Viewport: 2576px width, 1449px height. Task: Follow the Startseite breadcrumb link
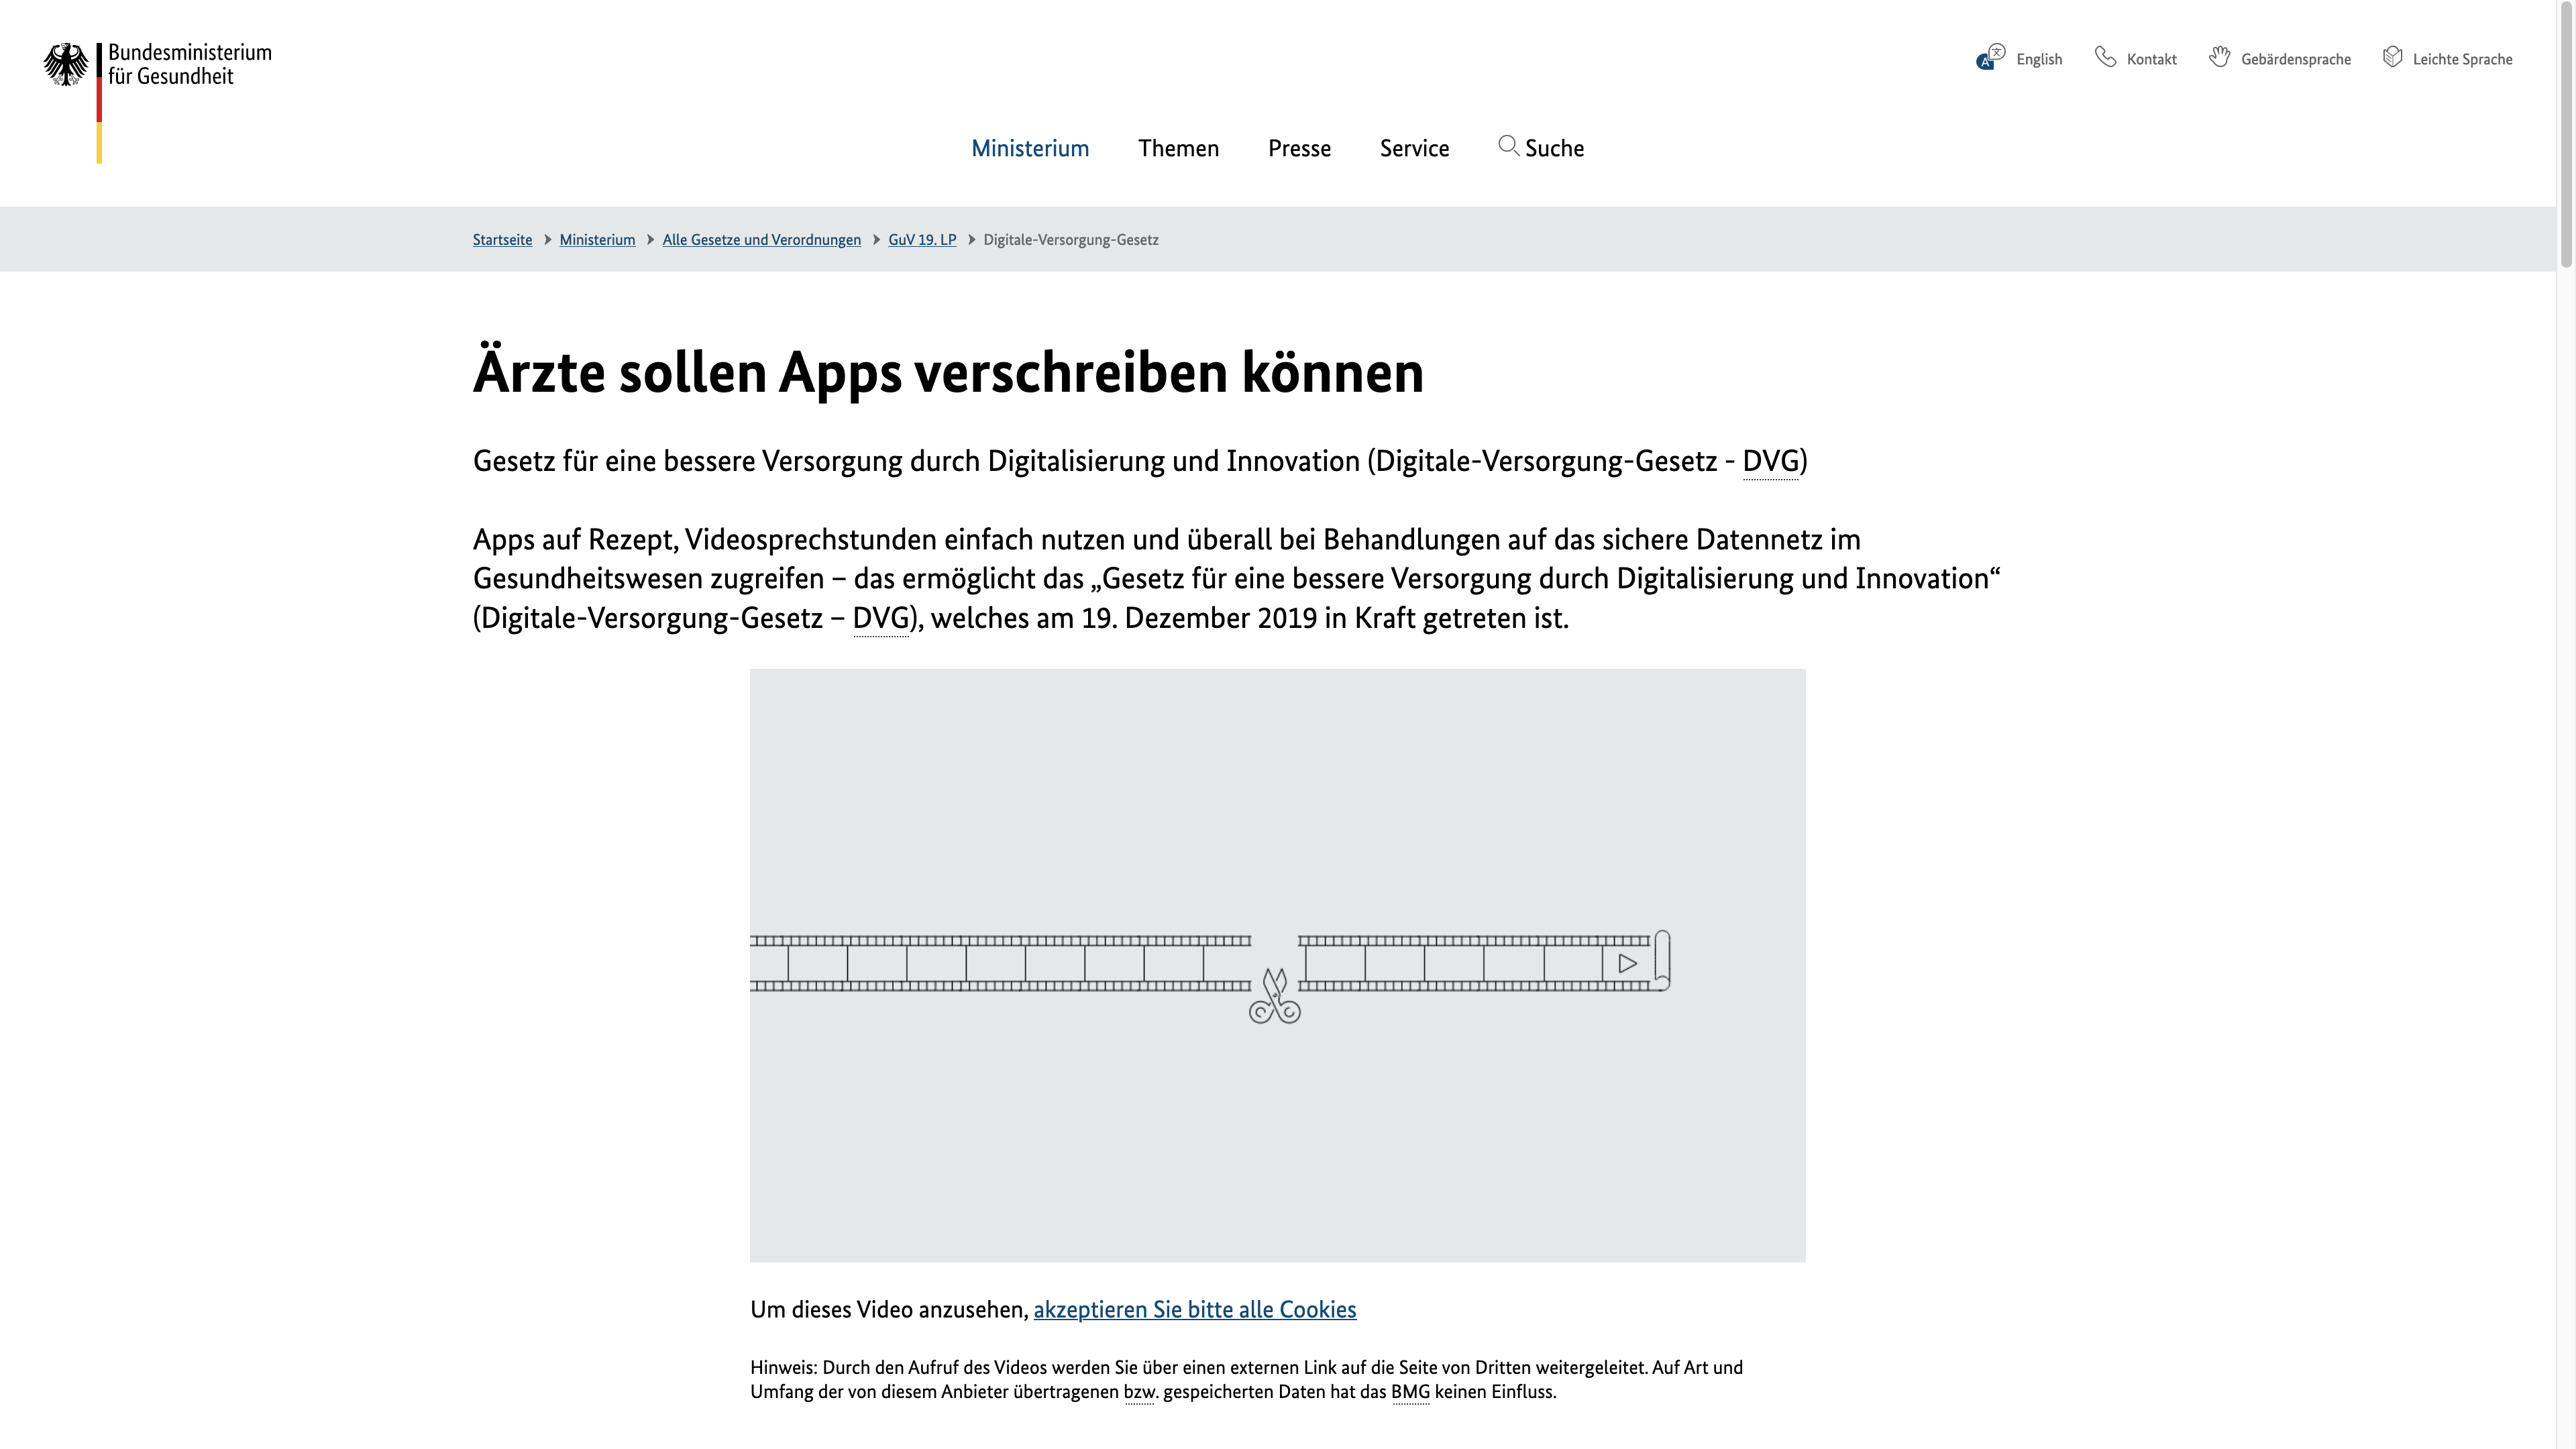tap(502, 239)
